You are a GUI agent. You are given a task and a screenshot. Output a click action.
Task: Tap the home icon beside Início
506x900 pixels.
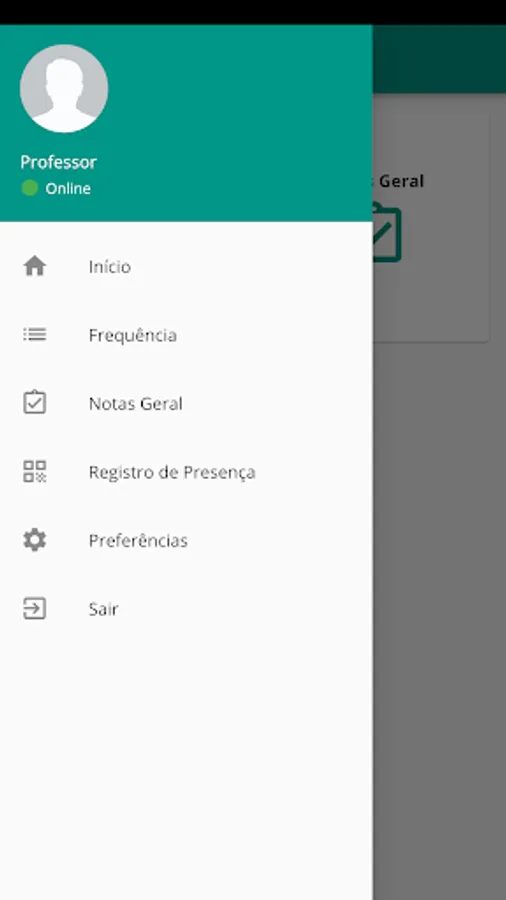click(34, 266)
